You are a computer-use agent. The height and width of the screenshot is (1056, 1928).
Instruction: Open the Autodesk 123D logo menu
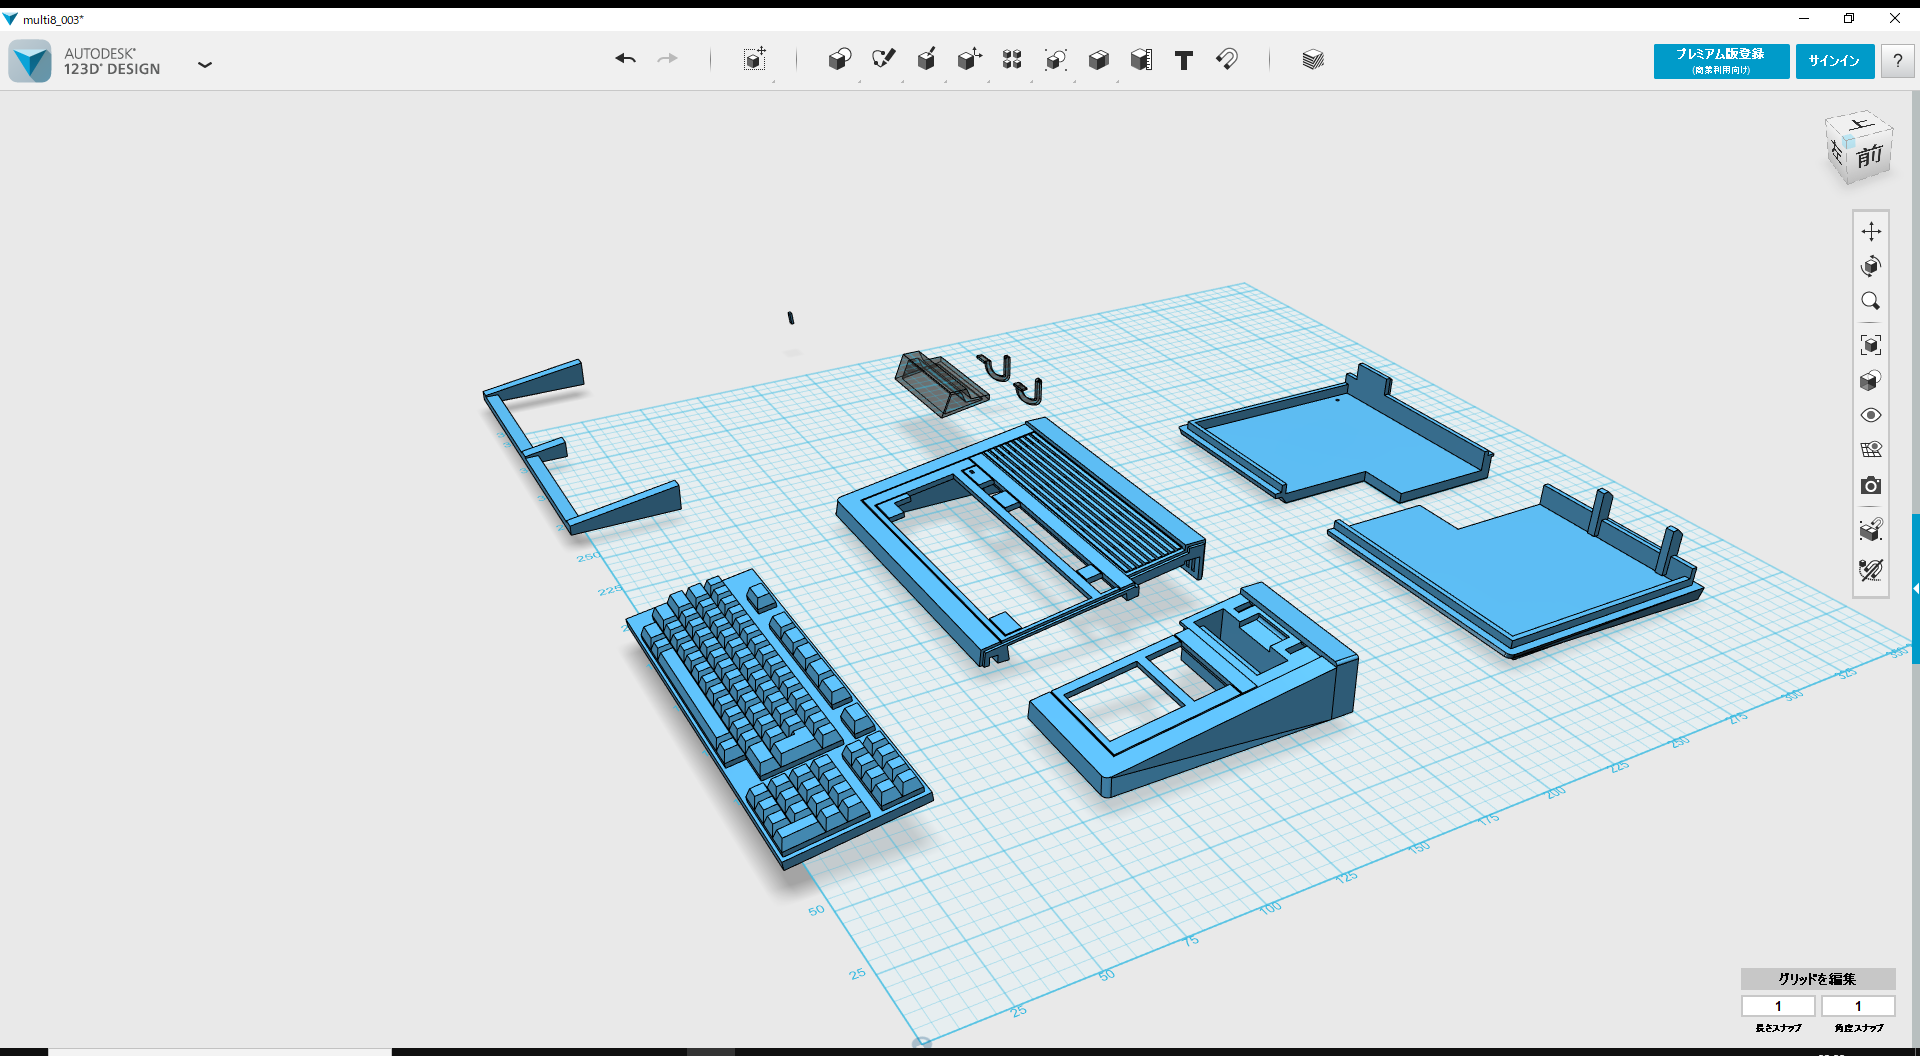[29, 61]
